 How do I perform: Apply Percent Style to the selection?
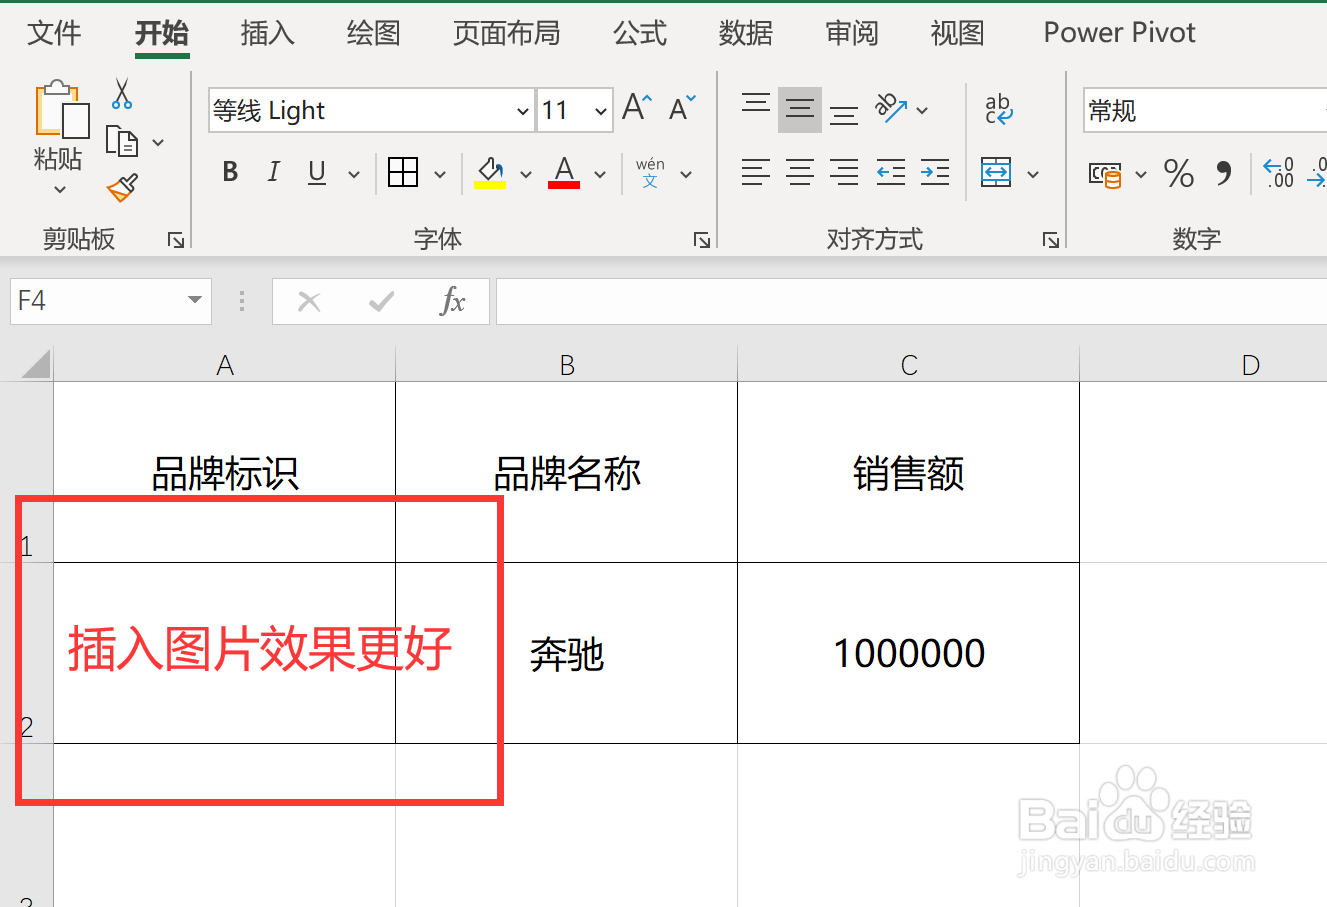(x=1178, y=173)
